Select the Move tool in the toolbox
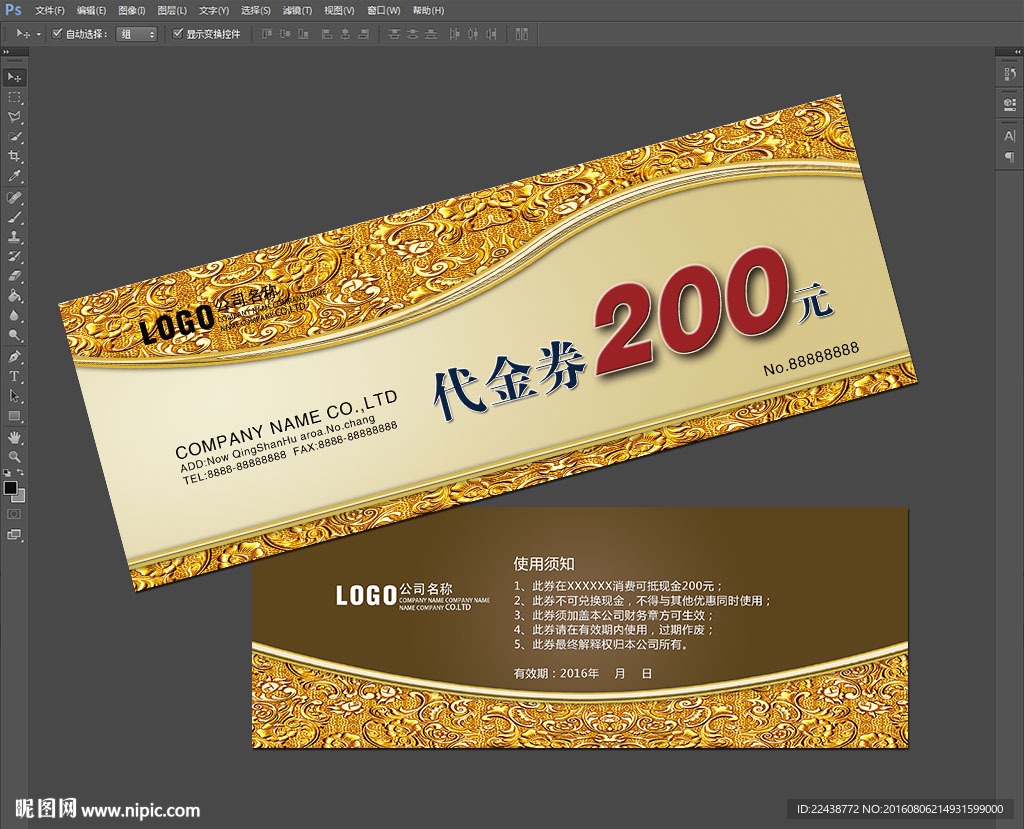This screenshot has height=829, width=1024. (x=14, y=78)
